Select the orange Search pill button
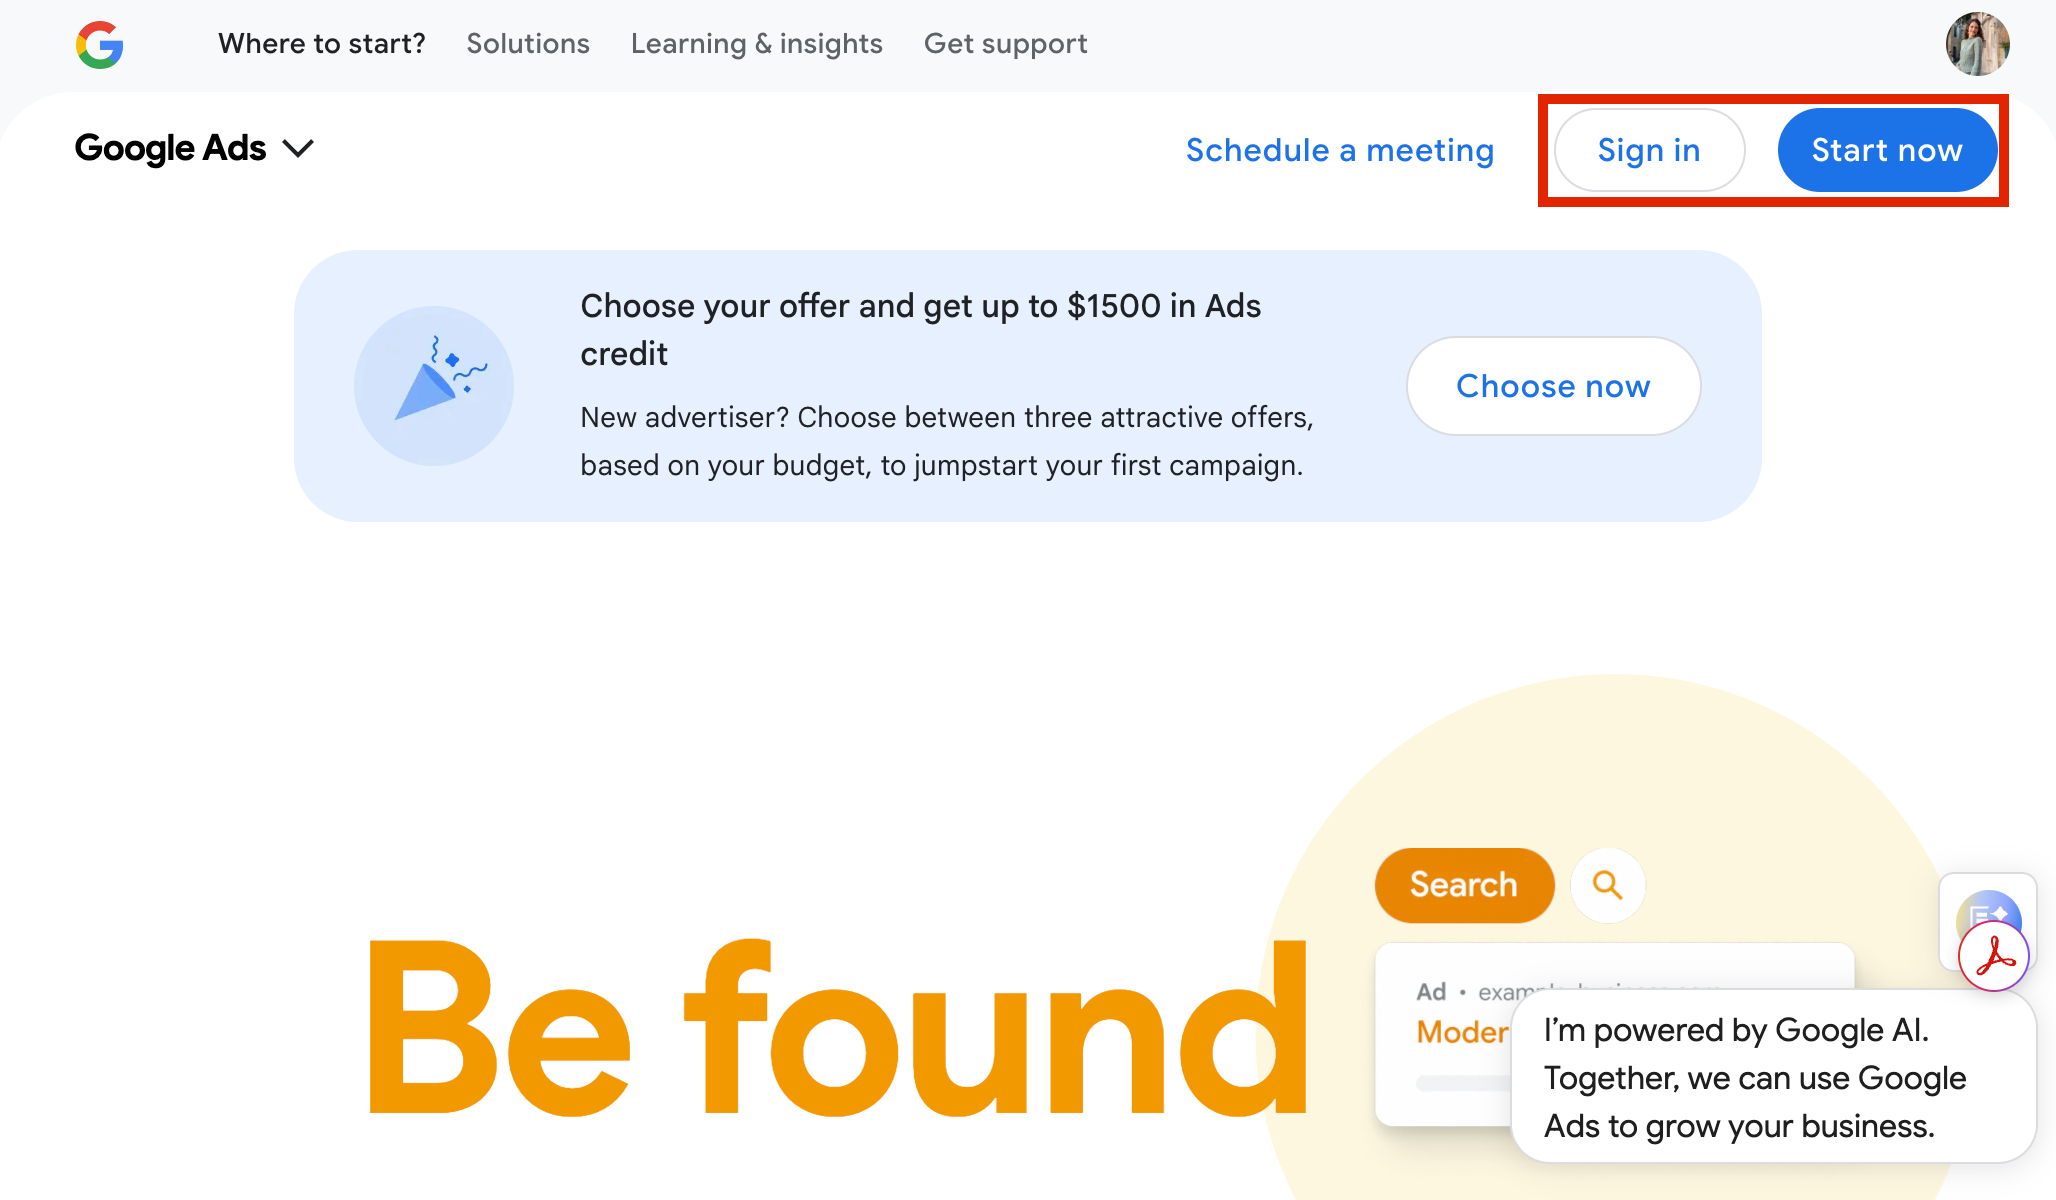Screen dimensions: 2056x1200 pyautogui.click(x=1464, y=885)
